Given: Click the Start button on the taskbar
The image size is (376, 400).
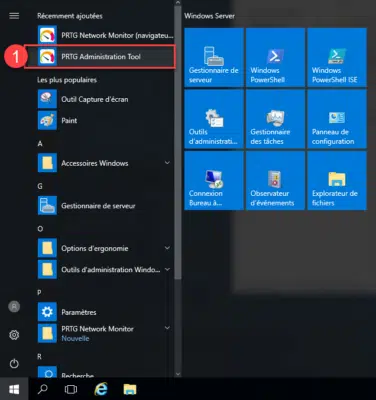Looking at the screenshot, I should click(14, 389).
